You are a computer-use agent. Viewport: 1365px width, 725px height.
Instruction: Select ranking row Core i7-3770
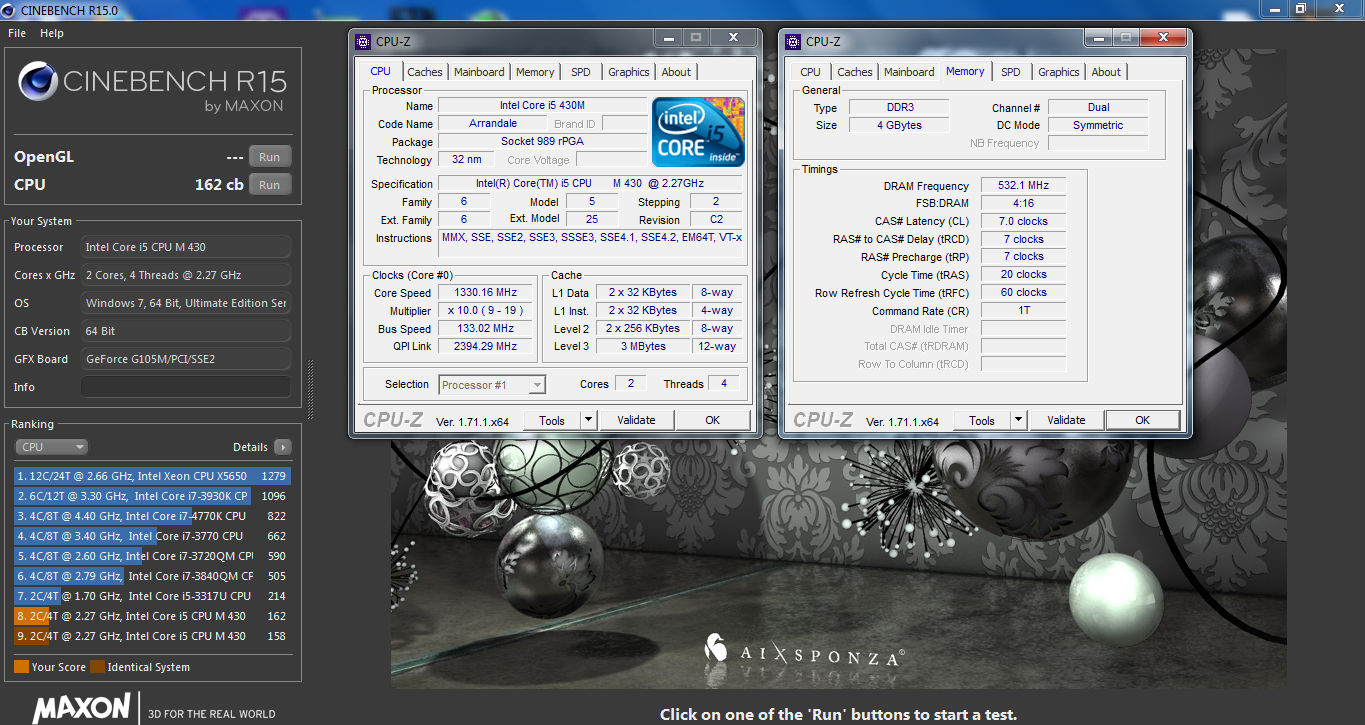pos(152,536)
